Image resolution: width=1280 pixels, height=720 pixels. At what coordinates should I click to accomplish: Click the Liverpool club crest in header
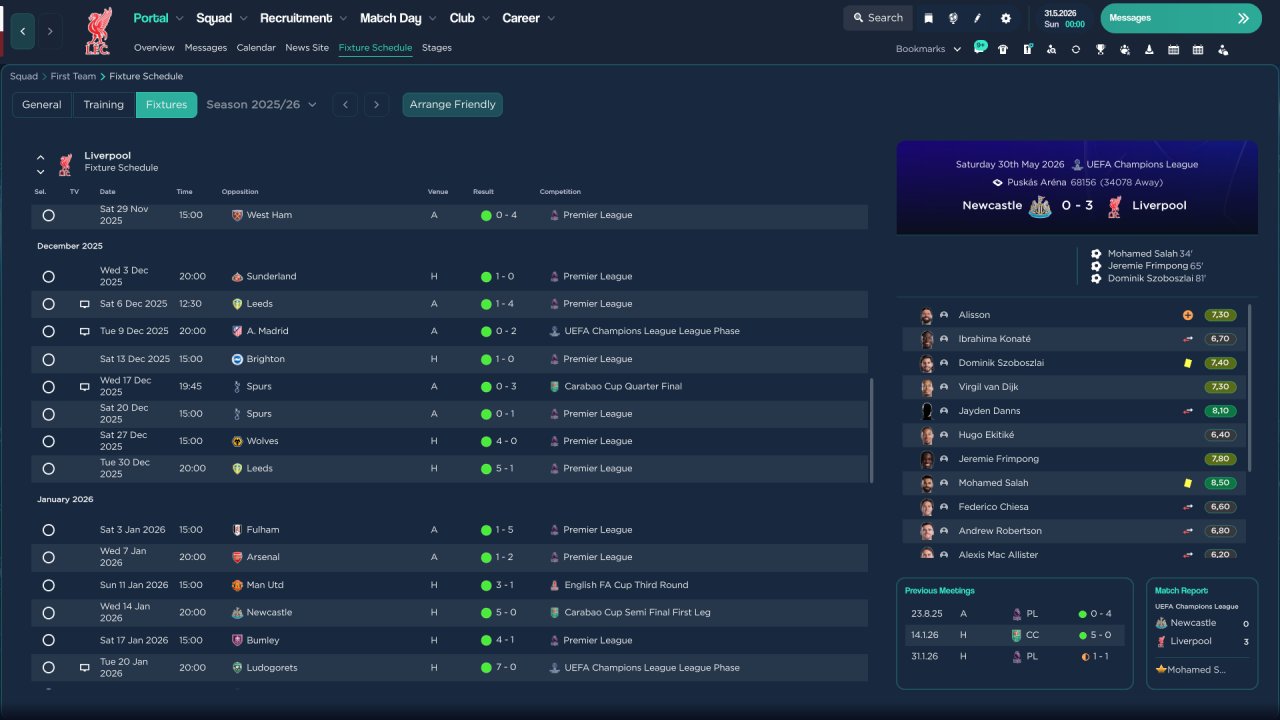pyautogui.click(x=98, y=31)
